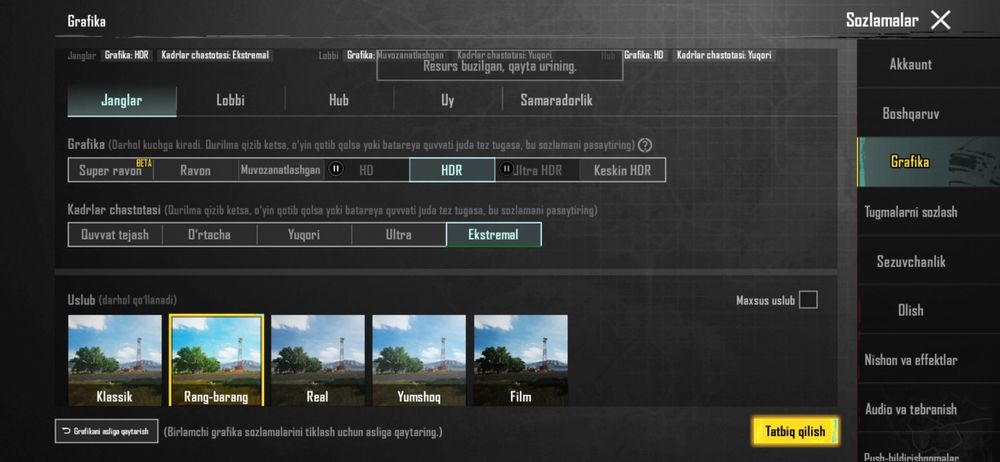The width and height of the screenshot is (1000, 462).
Task: Select HDR graphics quality
Action: point(452,170)
